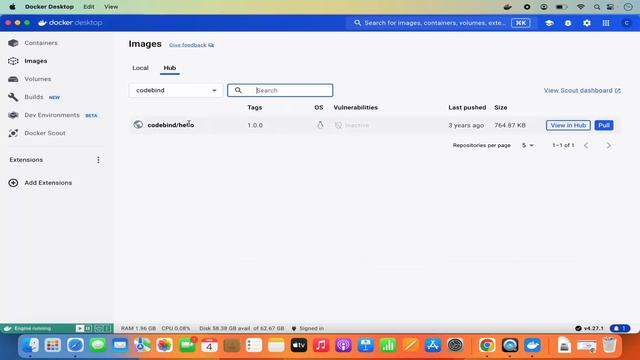
Task: Click the notifications bell badge in status bar
Action: pos(620,328)
